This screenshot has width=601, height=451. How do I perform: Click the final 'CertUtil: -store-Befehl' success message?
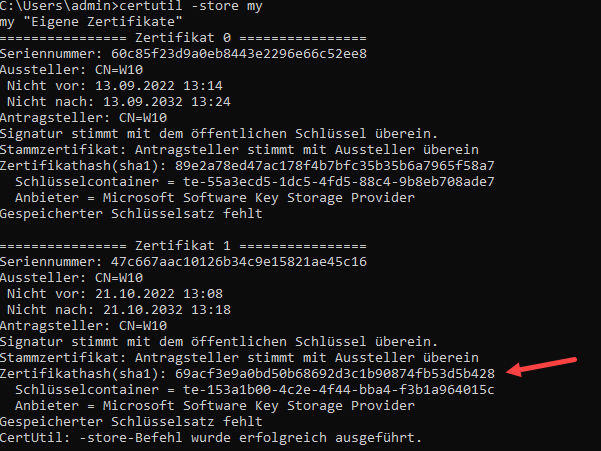pos(212,438)
